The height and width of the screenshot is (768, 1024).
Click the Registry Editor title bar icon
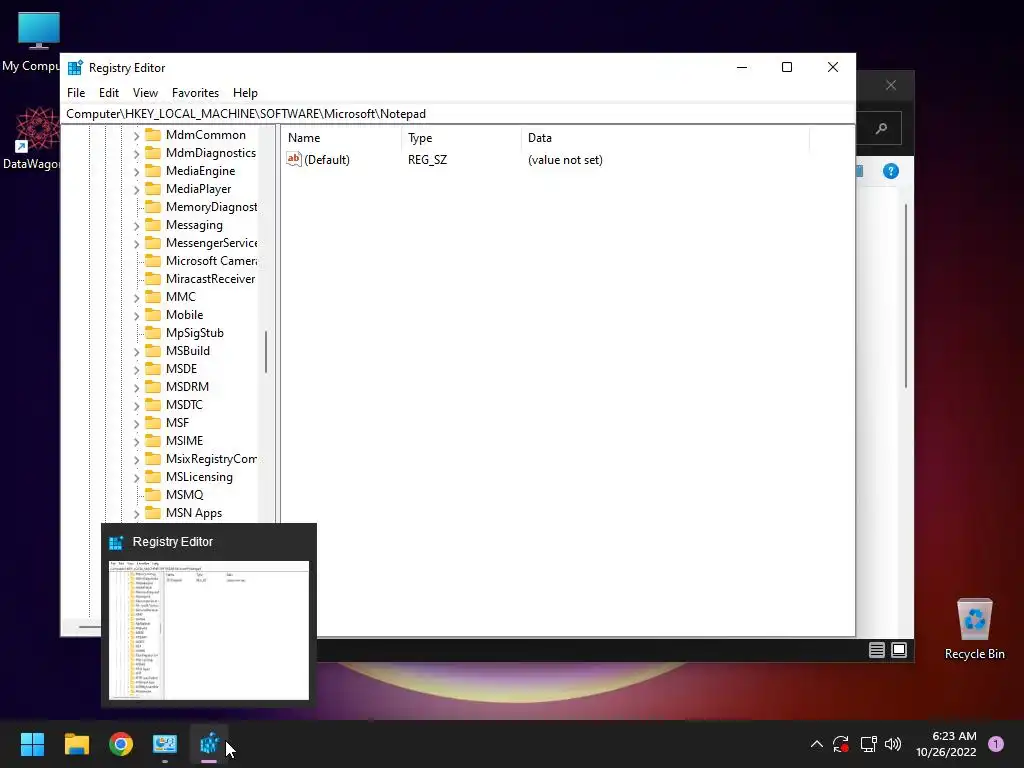(x=75, y=67)
